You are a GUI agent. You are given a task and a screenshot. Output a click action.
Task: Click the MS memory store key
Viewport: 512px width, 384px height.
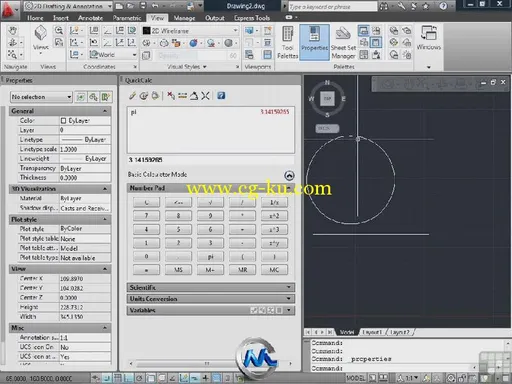point(178,270)
